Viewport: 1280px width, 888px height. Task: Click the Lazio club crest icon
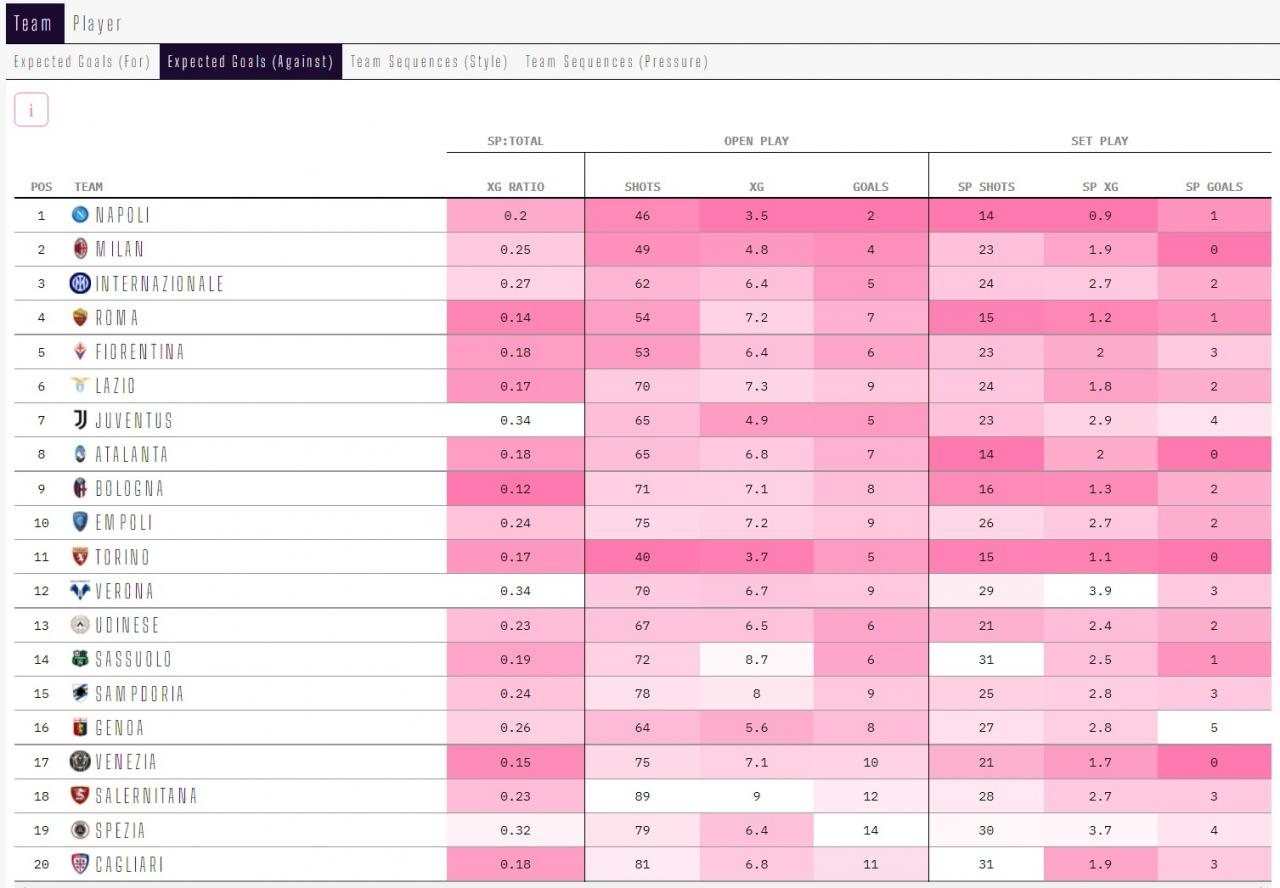pos(80,385)
